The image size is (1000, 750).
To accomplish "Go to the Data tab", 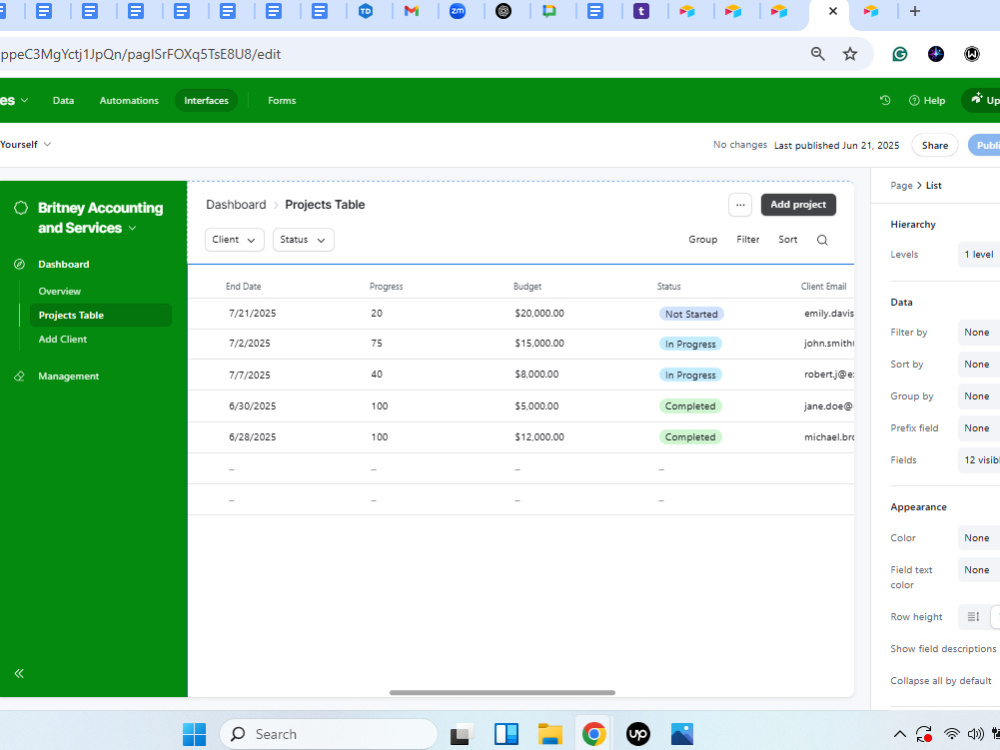I will (63, 101).
